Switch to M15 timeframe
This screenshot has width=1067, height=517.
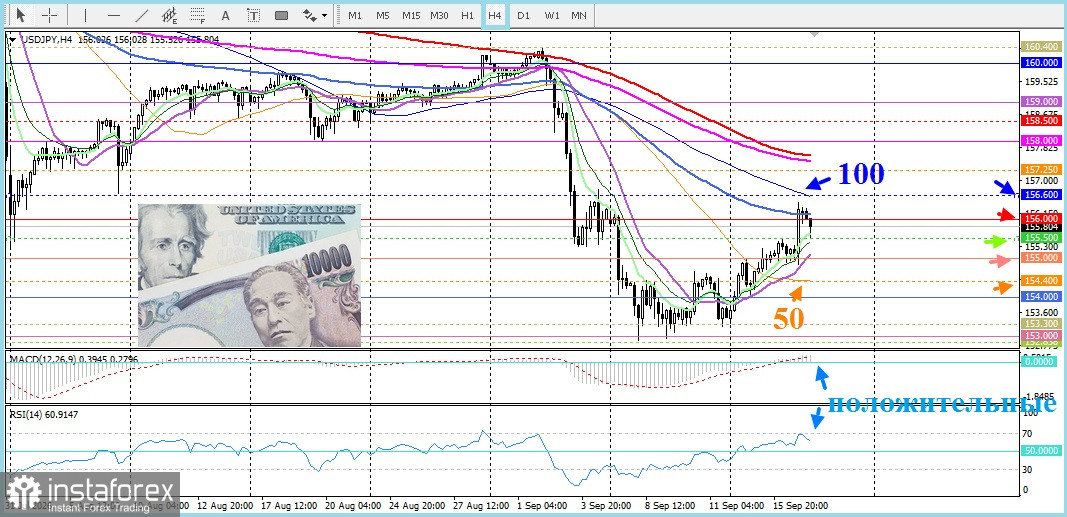[x=410, y=15]
